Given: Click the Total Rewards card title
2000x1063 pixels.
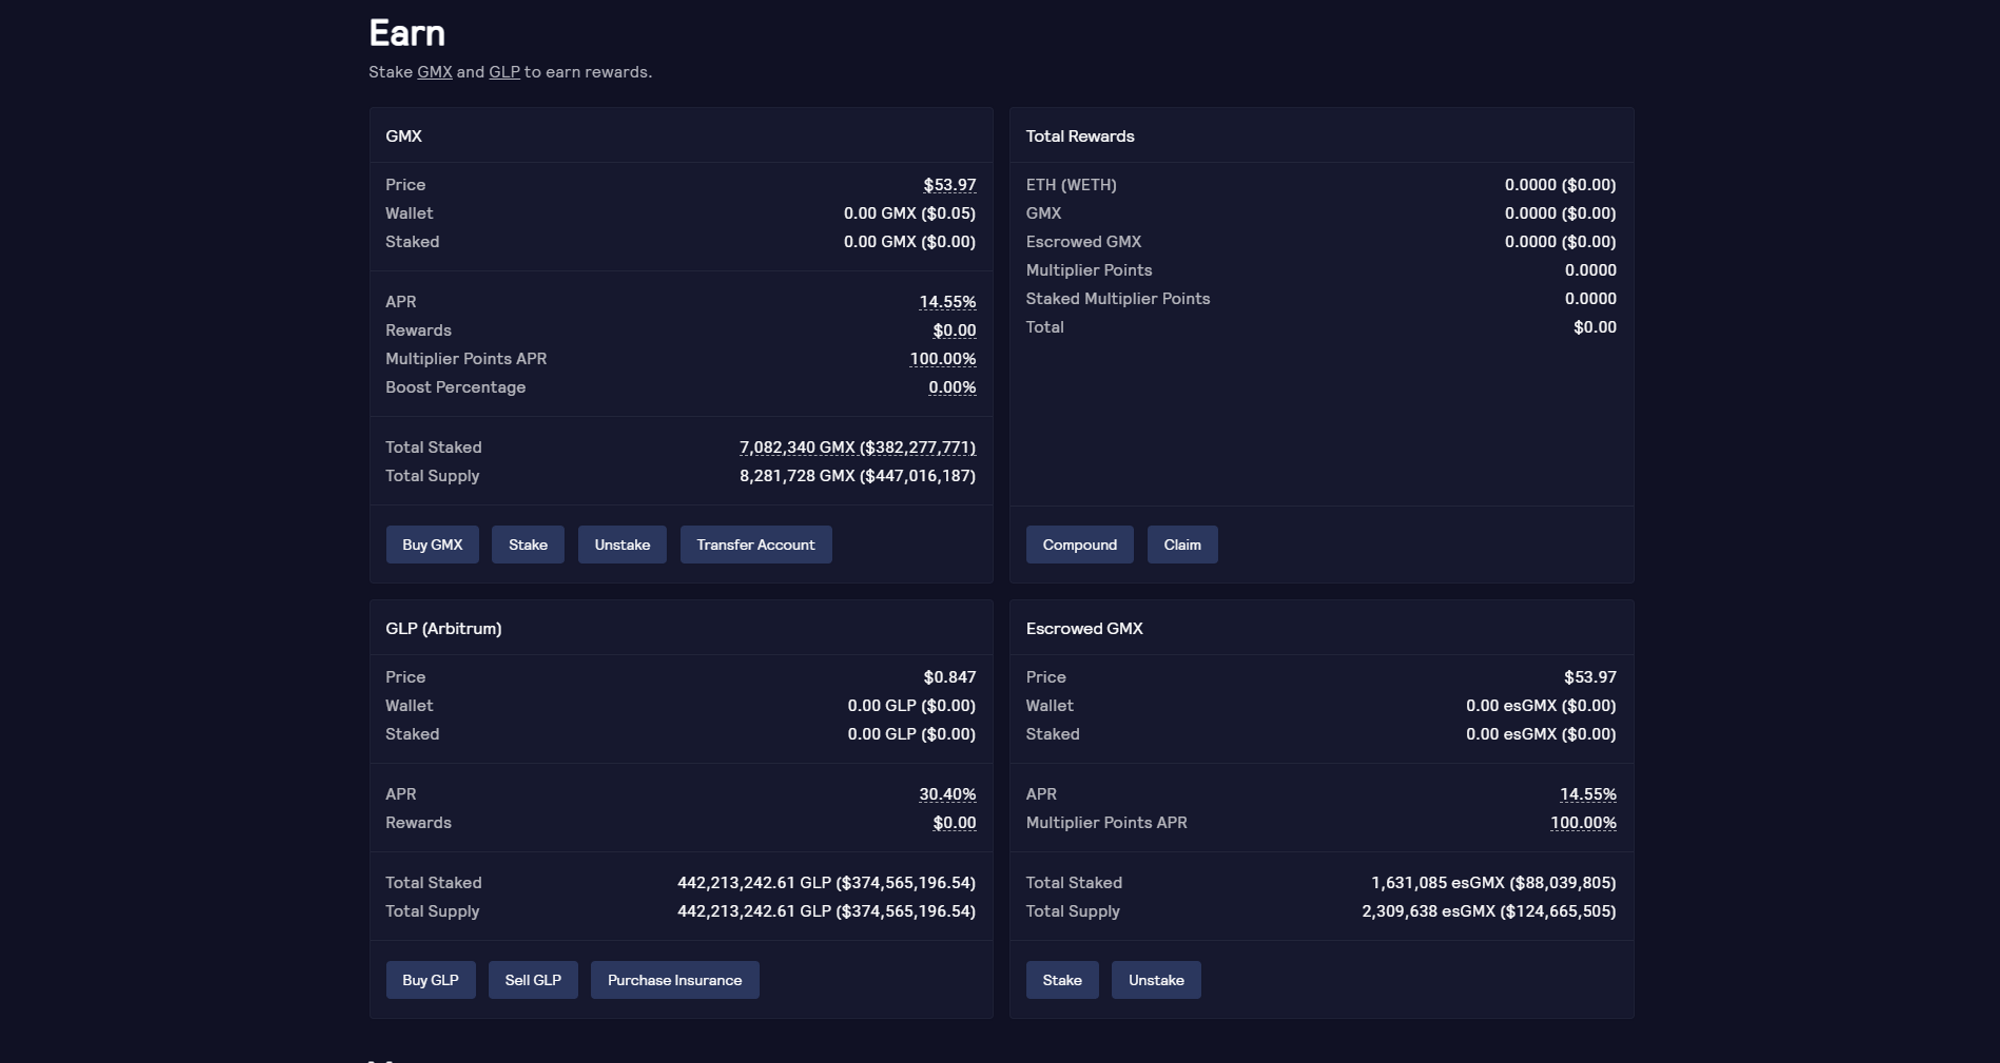Looking at the screenshot, I should pos(1080,136).
